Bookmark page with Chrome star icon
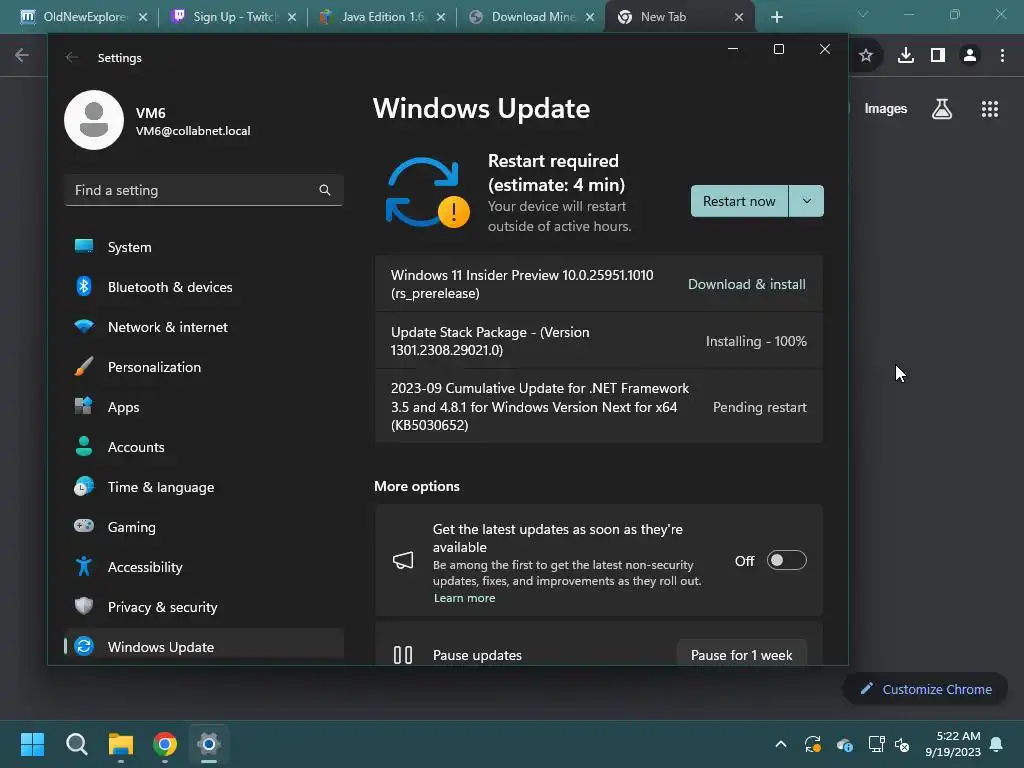 coord(866,56)
